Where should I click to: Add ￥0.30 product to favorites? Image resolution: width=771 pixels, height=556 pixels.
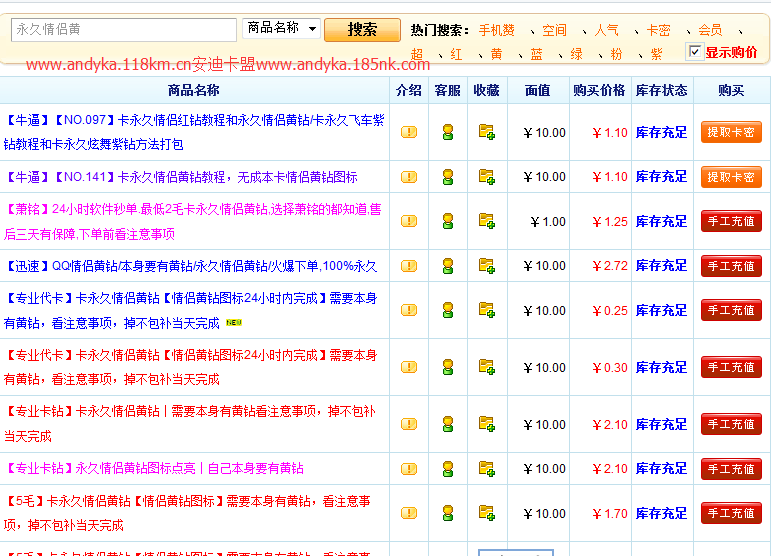pos(487,367)
